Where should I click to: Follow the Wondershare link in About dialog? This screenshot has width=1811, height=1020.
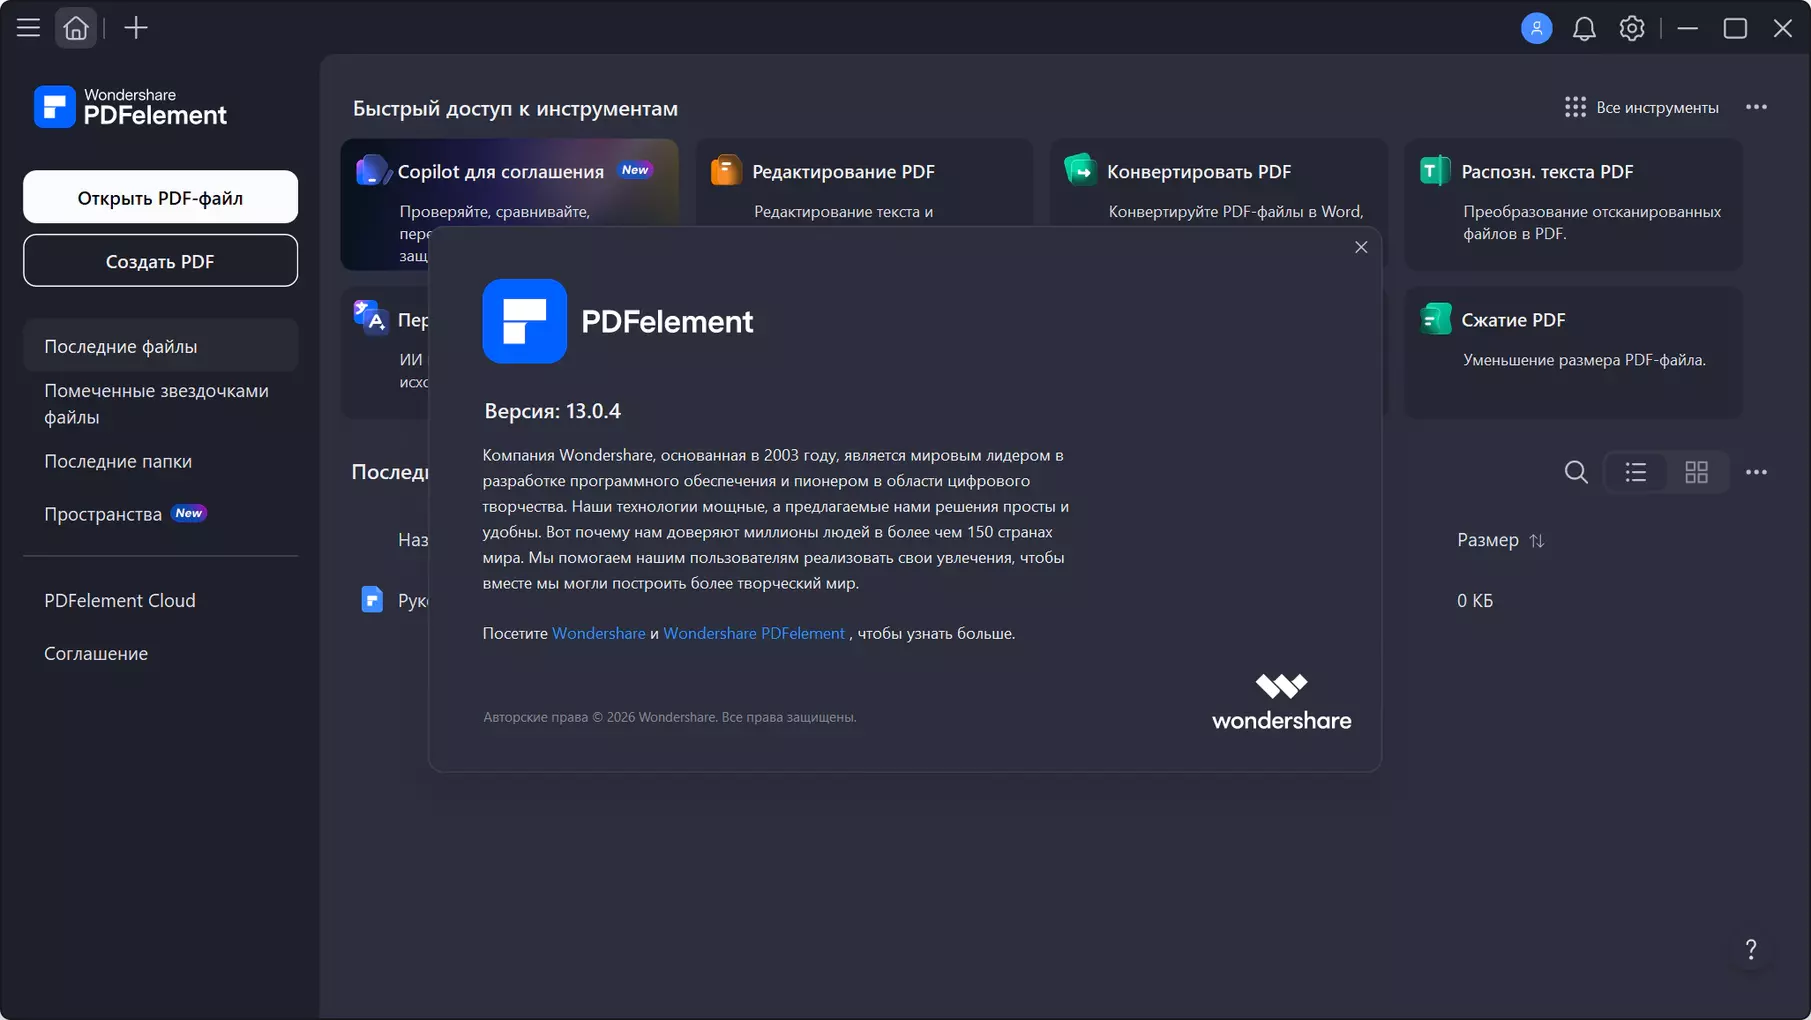click(x=599, y=633)
